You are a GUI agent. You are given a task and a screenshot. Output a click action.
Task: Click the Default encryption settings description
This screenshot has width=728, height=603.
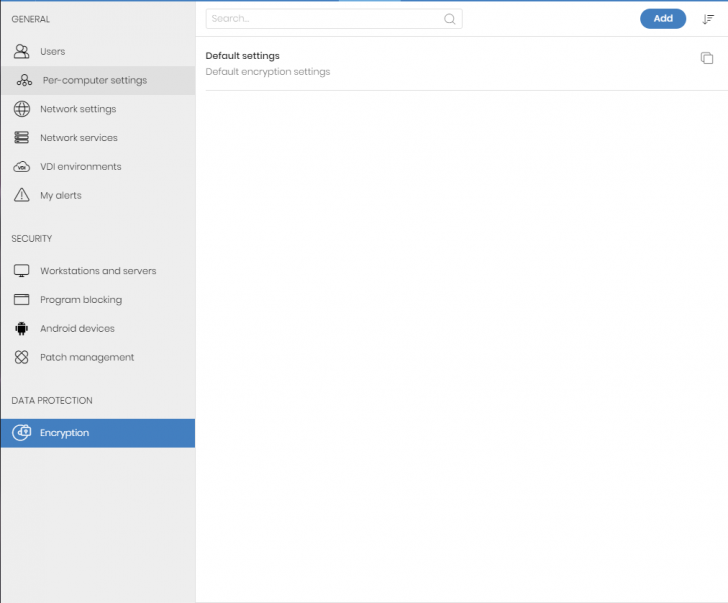point(268,72)
